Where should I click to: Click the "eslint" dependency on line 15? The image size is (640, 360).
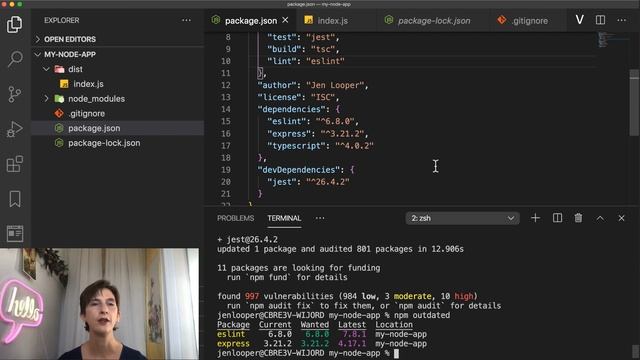click(x=287, y=121)
